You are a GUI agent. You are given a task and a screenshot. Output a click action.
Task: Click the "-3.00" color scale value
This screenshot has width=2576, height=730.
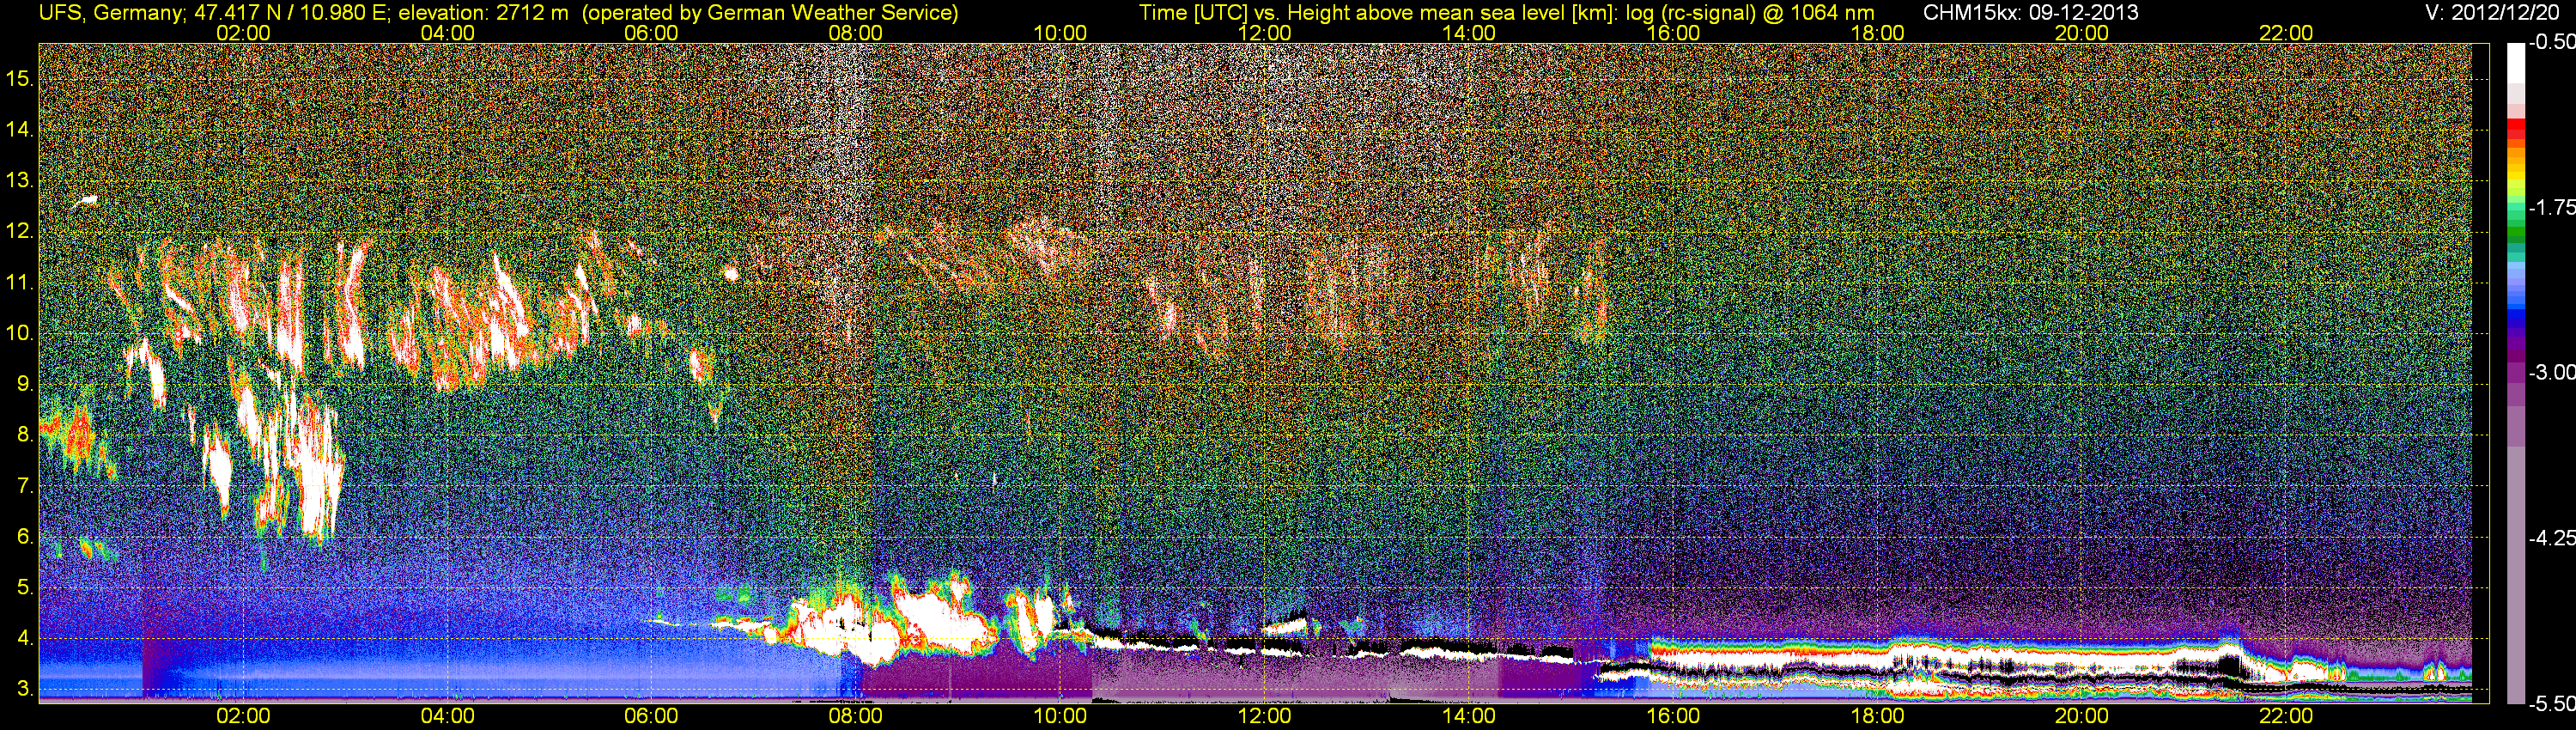click(2552, 373)
